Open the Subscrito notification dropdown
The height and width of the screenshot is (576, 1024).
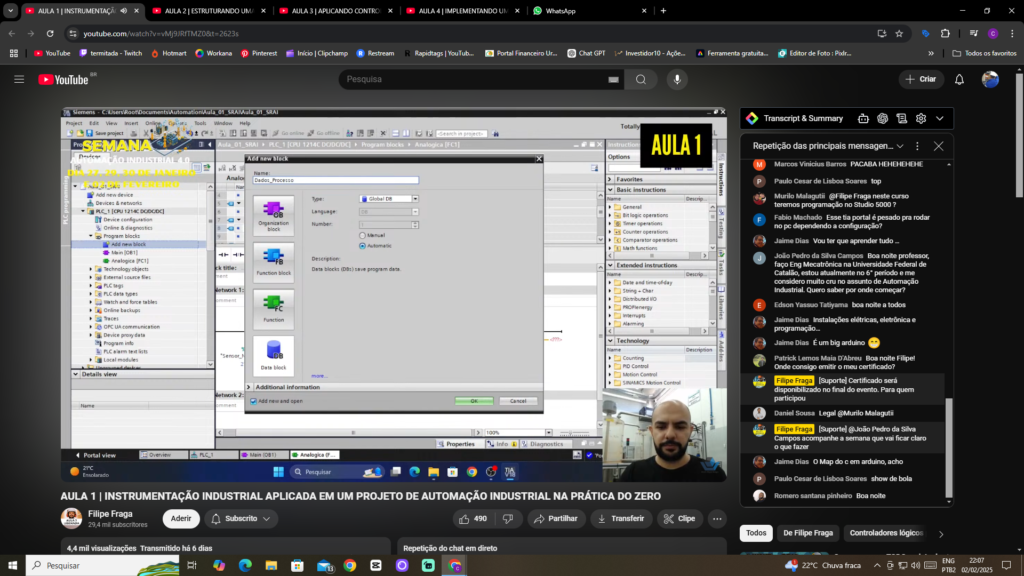240,519
